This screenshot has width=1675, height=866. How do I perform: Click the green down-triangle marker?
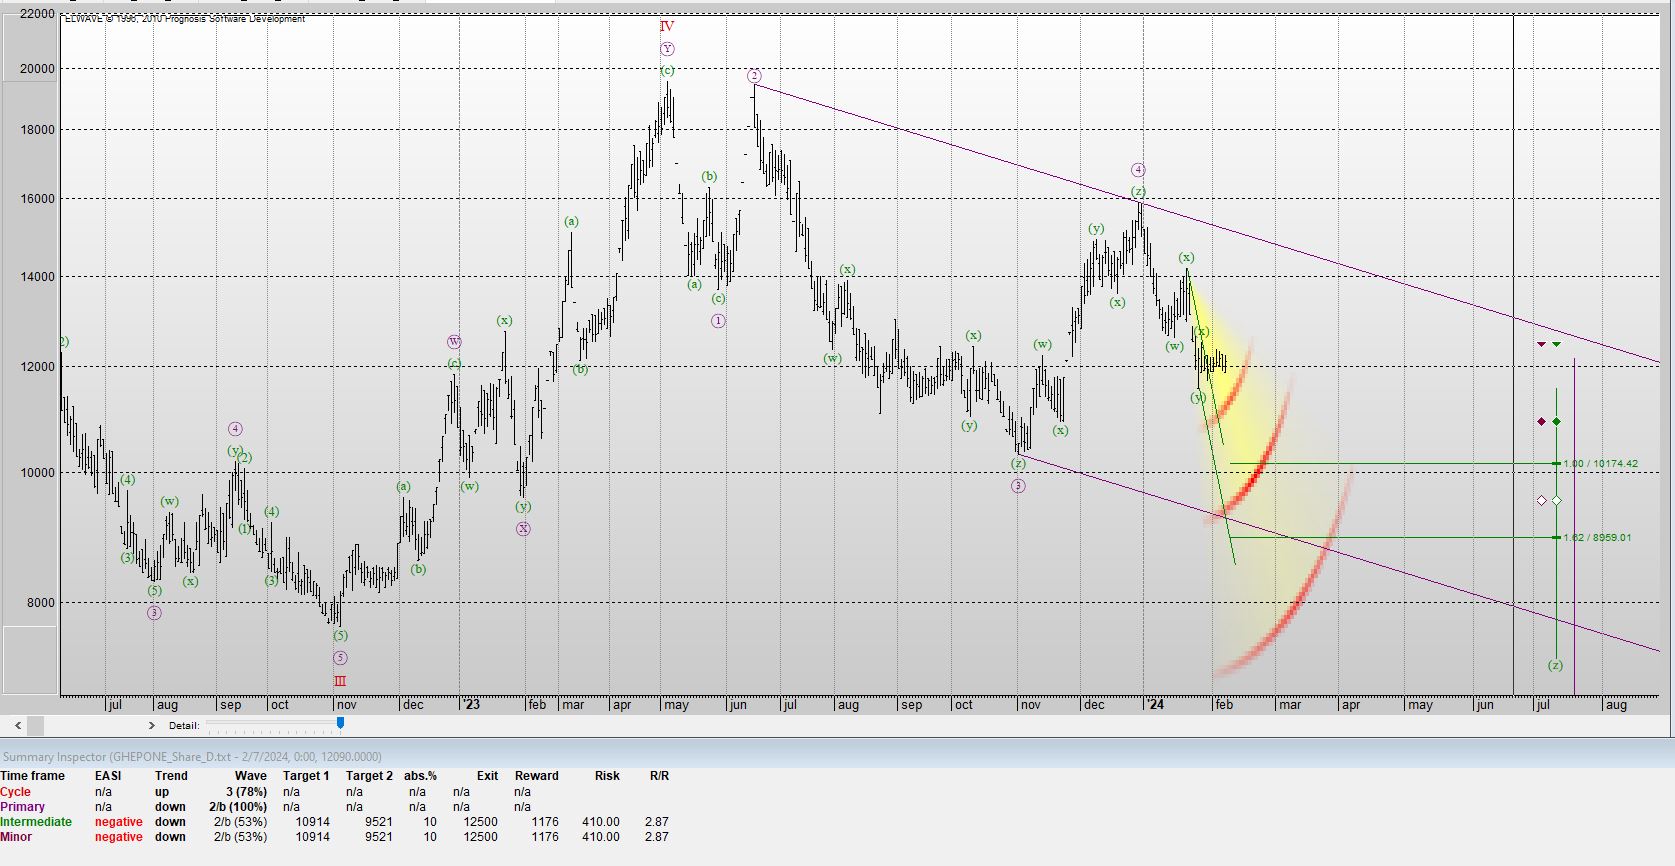1557,344
